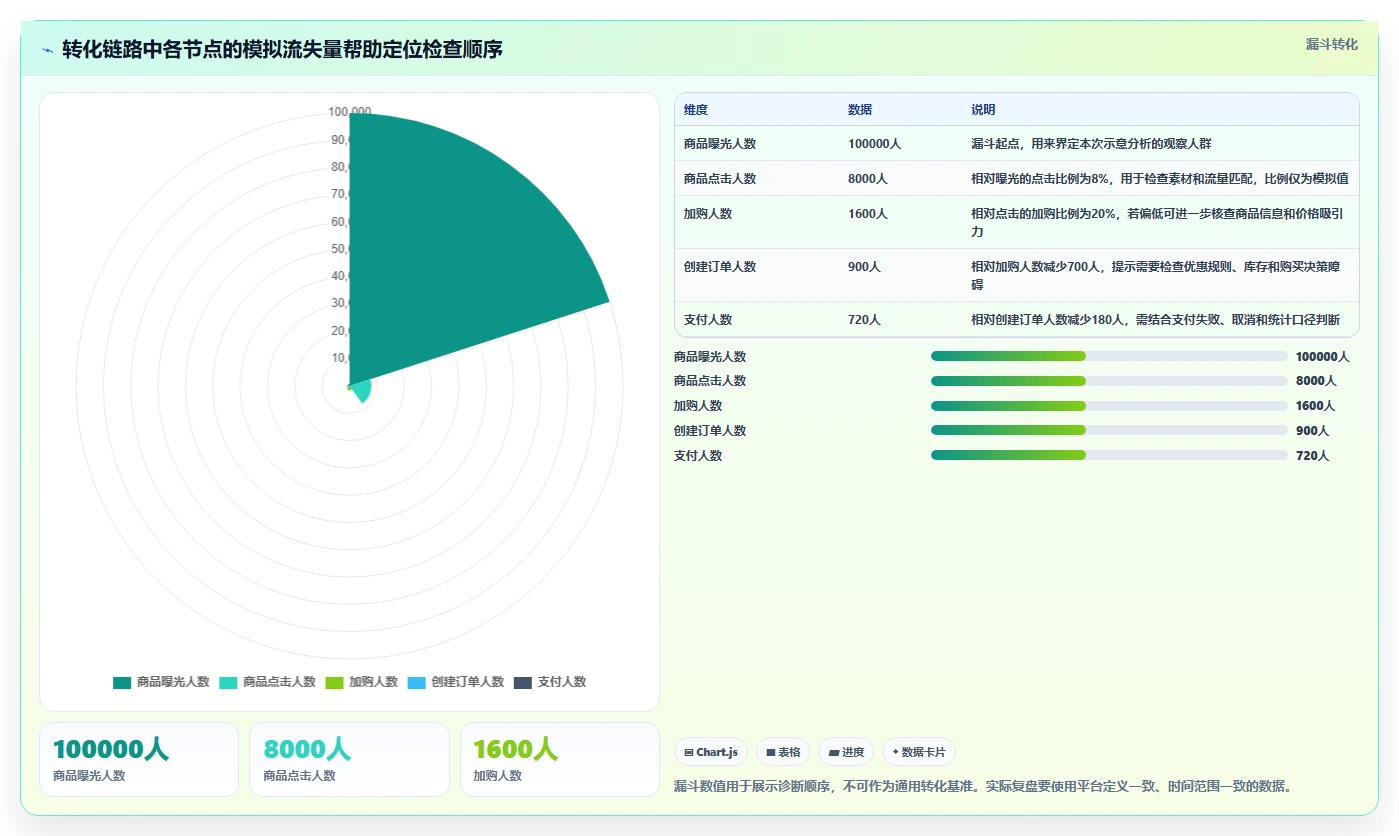Click the 商品曝光人数 label in the progress list
This screenshot has height=836, width=1399.
tap(710, 357)
